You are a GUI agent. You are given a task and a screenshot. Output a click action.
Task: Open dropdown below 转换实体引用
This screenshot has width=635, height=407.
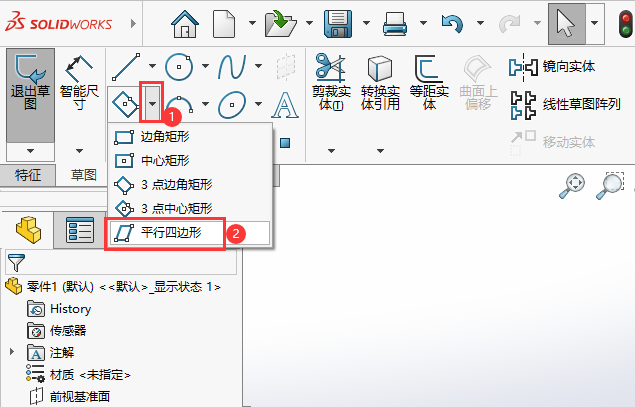380,151
